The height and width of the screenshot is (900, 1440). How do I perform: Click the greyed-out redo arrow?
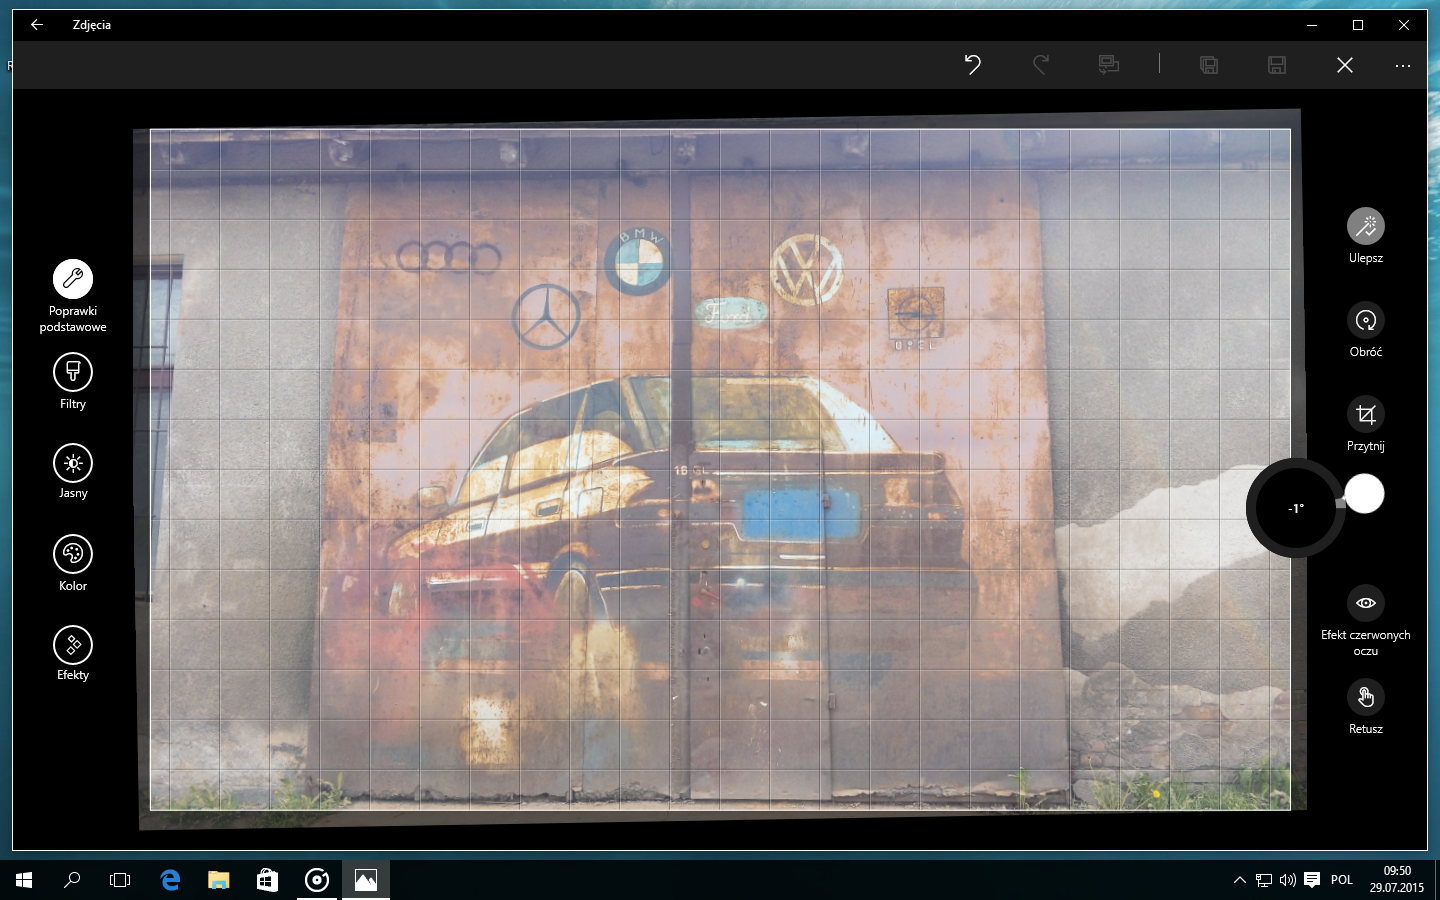coord(1041,65)
